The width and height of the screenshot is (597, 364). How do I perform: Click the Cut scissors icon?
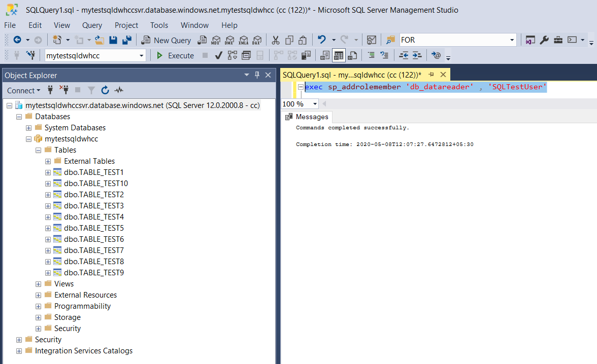[275, 40]
